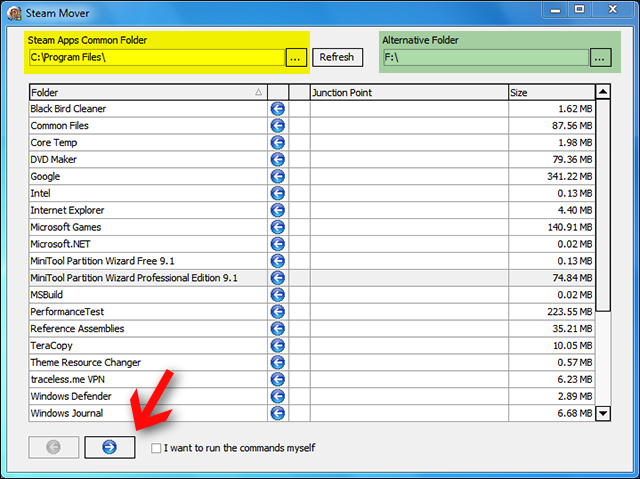This screenshot has height=479, width=640.
Task: Minimize the Steam Mover window
Action: tap(556, 9)
